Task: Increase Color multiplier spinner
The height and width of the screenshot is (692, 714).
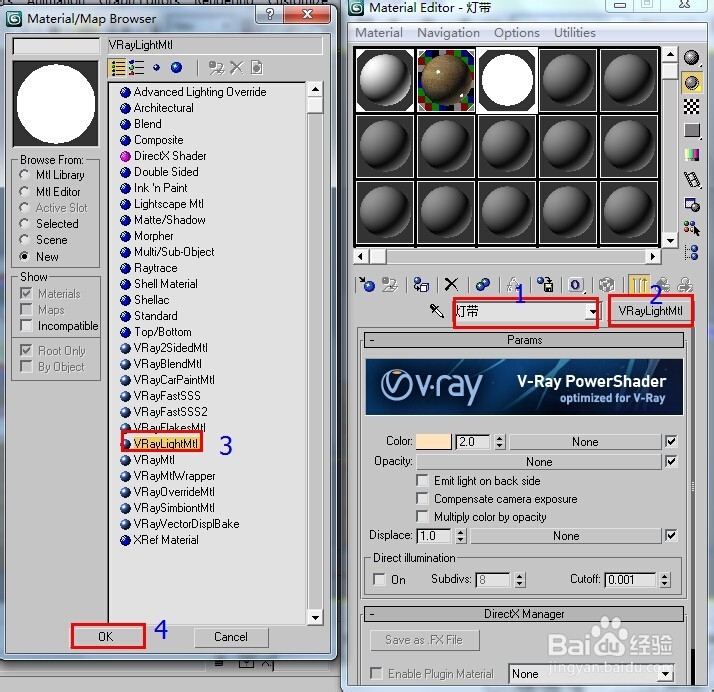Action: 500,438
